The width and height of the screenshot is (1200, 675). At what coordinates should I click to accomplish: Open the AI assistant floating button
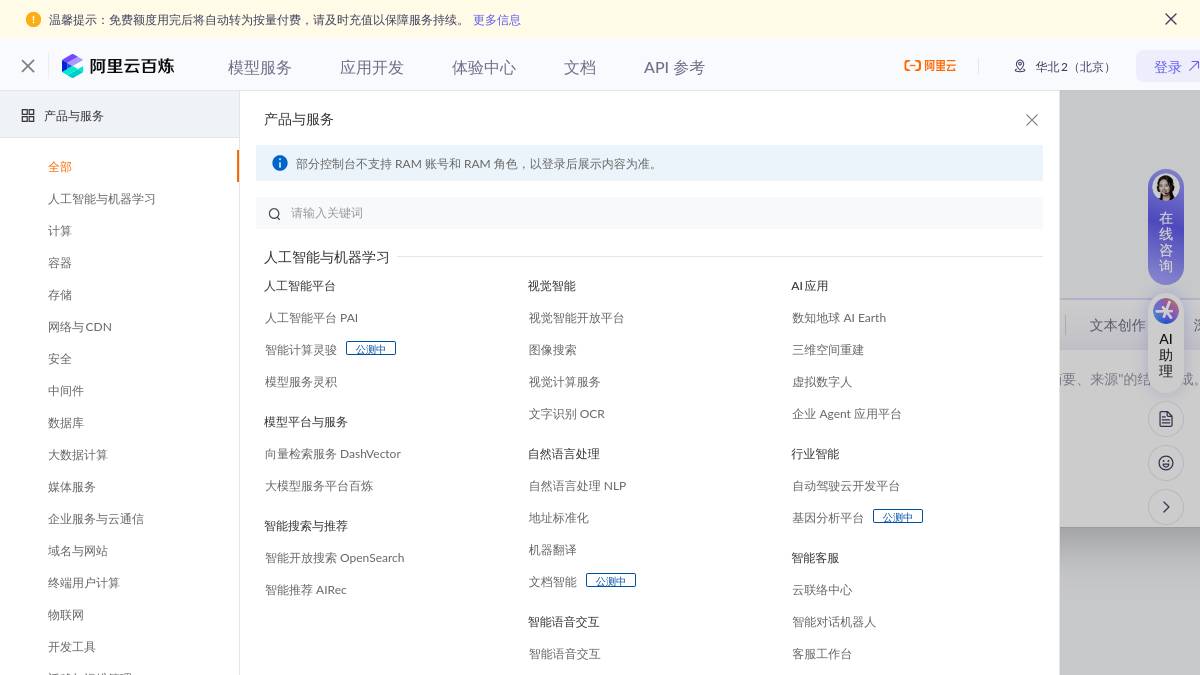pos(1166,340)
